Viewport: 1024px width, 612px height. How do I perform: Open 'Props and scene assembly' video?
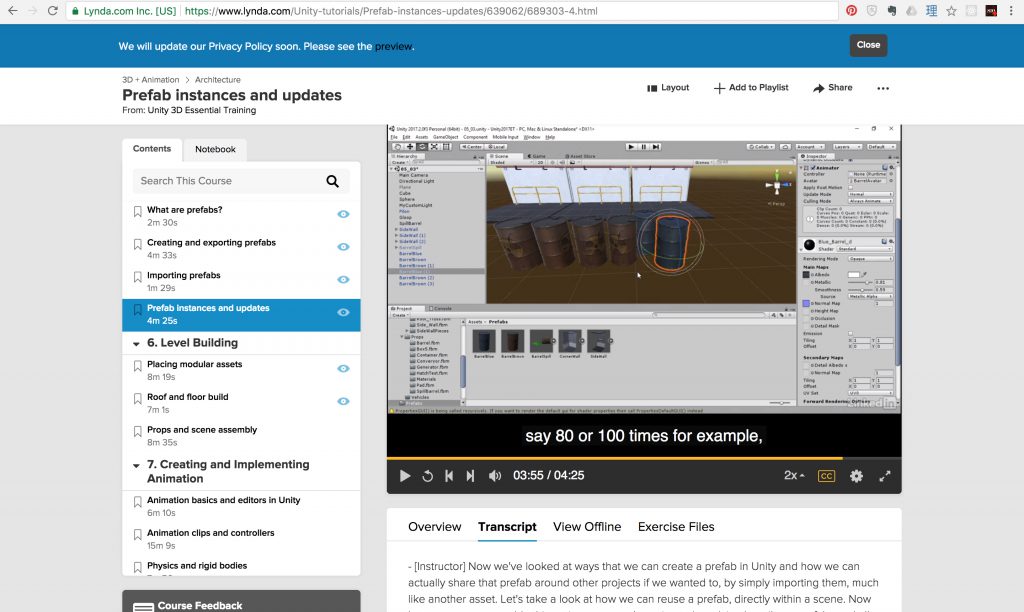tap(202, 430)
